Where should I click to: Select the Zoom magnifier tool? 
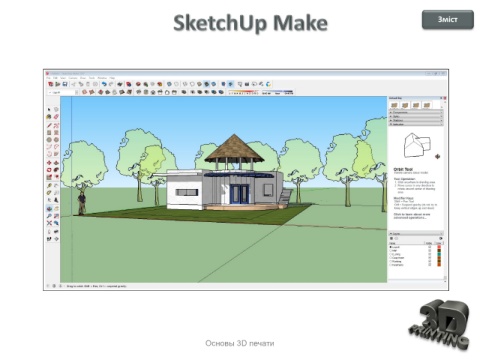pyautogui.click(x=49, y=216)
